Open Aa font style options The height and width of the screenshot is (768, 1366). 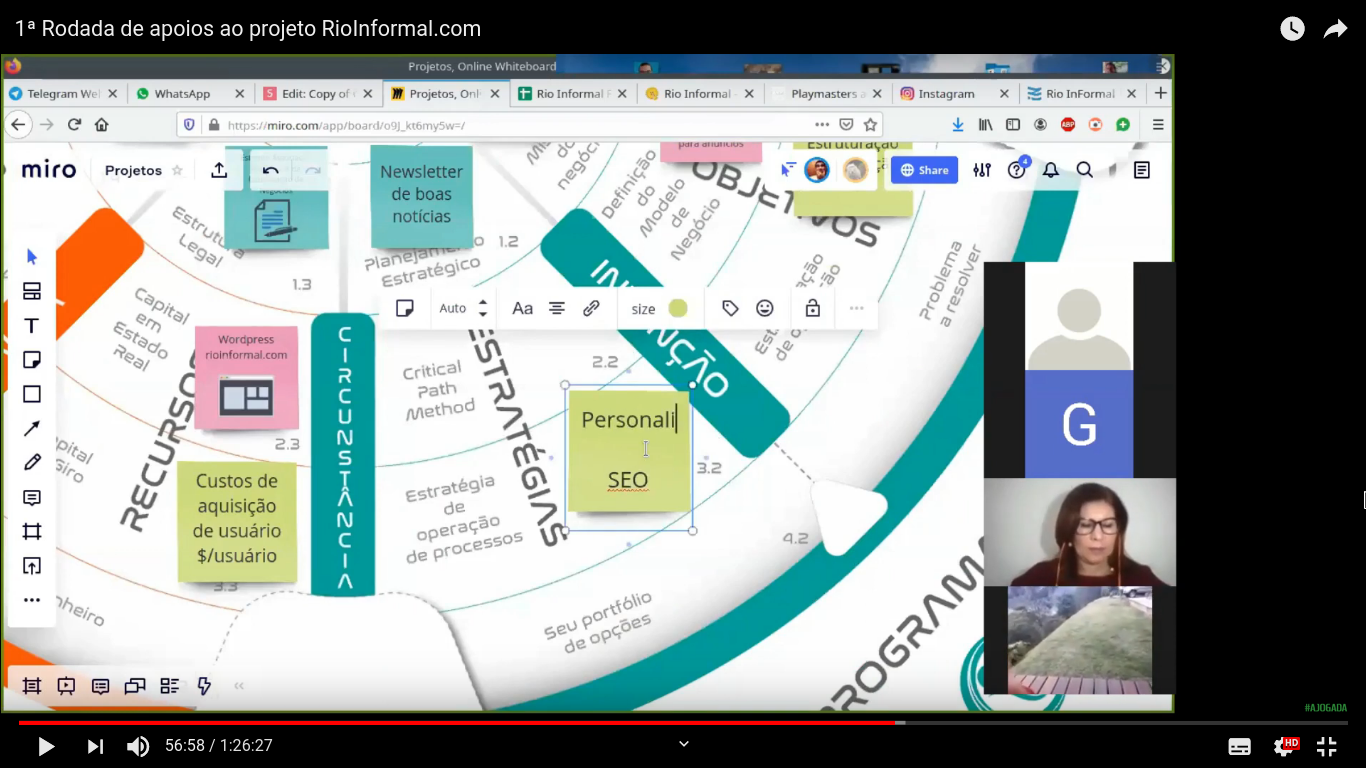522,308
